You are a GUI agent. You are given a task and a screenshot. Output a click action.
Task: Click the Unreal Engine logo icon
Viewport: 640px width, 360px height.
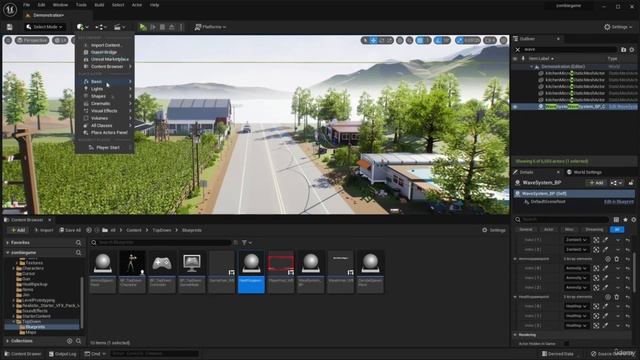[x=10, y=9]
